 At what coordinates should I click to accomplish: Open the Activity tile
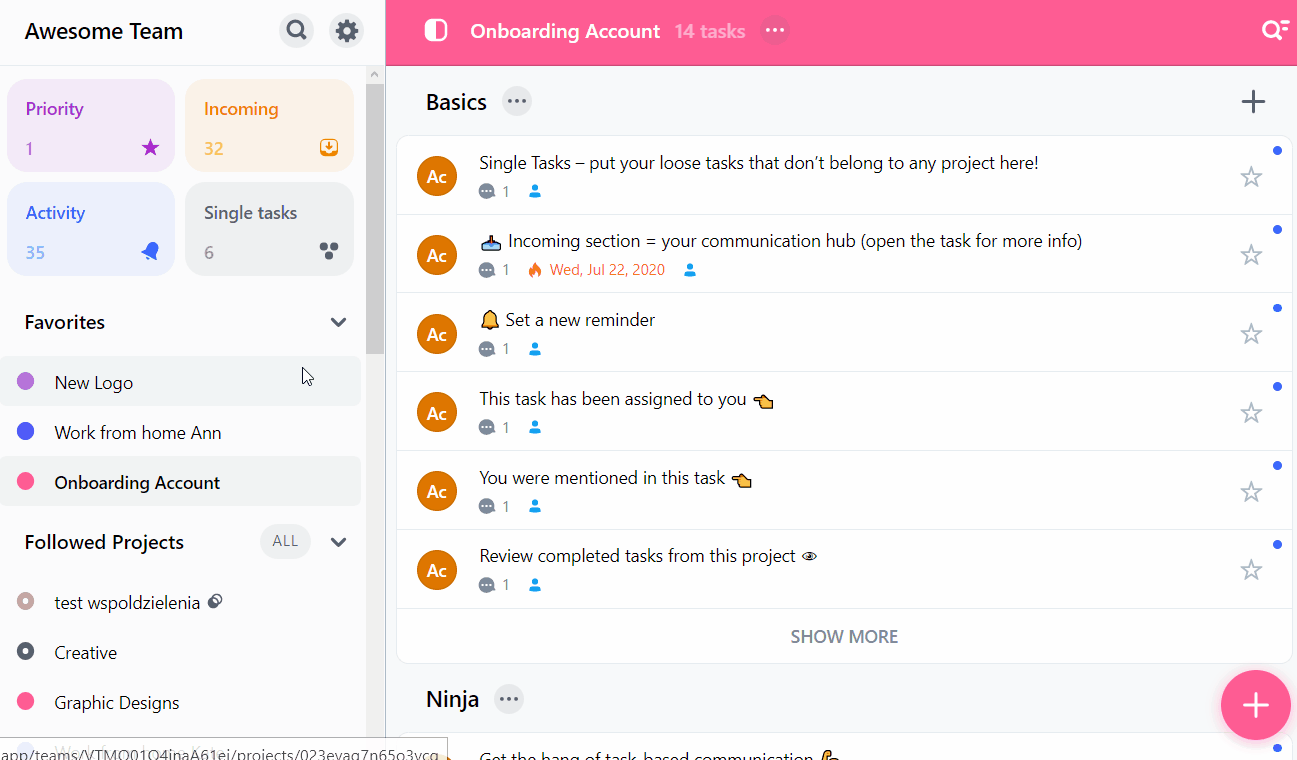click(x=91, y=229)
